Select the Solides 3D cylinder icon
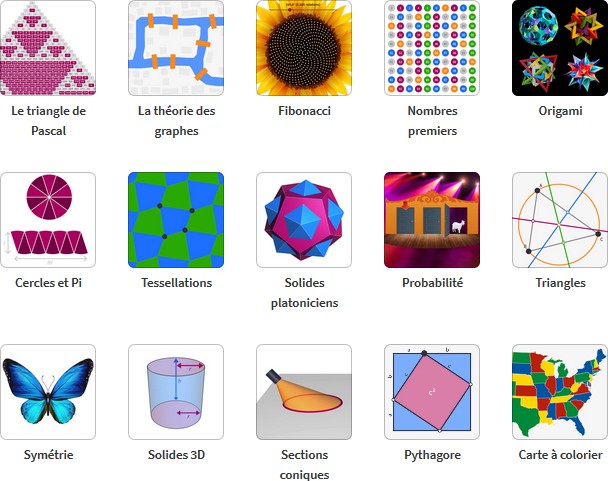The width and height of the screenshot is (608, 481). (x=176, y=392)
